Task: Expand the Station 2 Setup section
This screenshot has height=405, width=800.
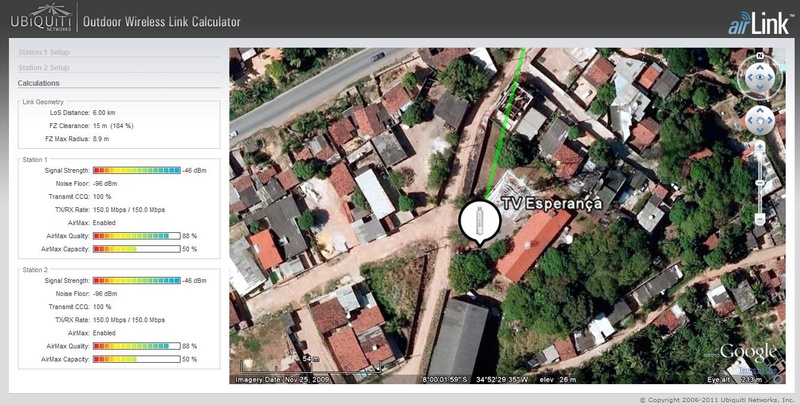Action: (x=44, y=67)
